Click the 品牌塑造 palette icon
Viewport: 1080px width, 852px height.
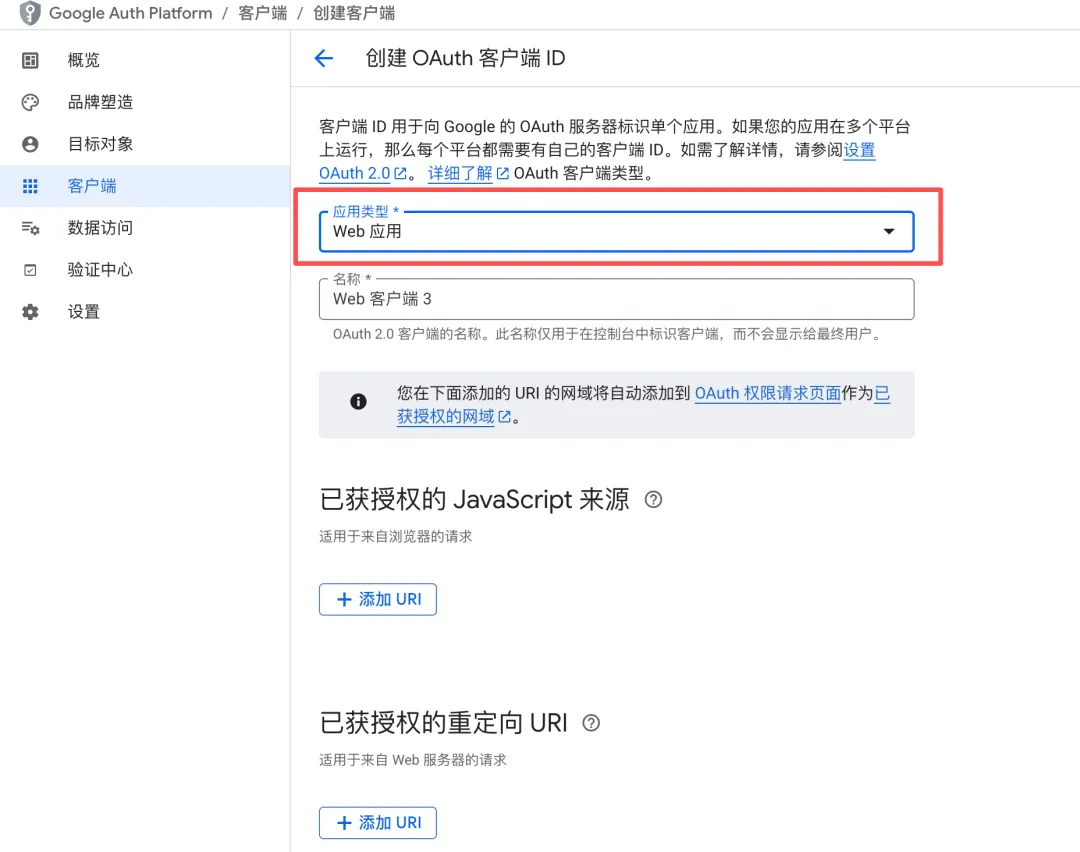coord(30,103)
